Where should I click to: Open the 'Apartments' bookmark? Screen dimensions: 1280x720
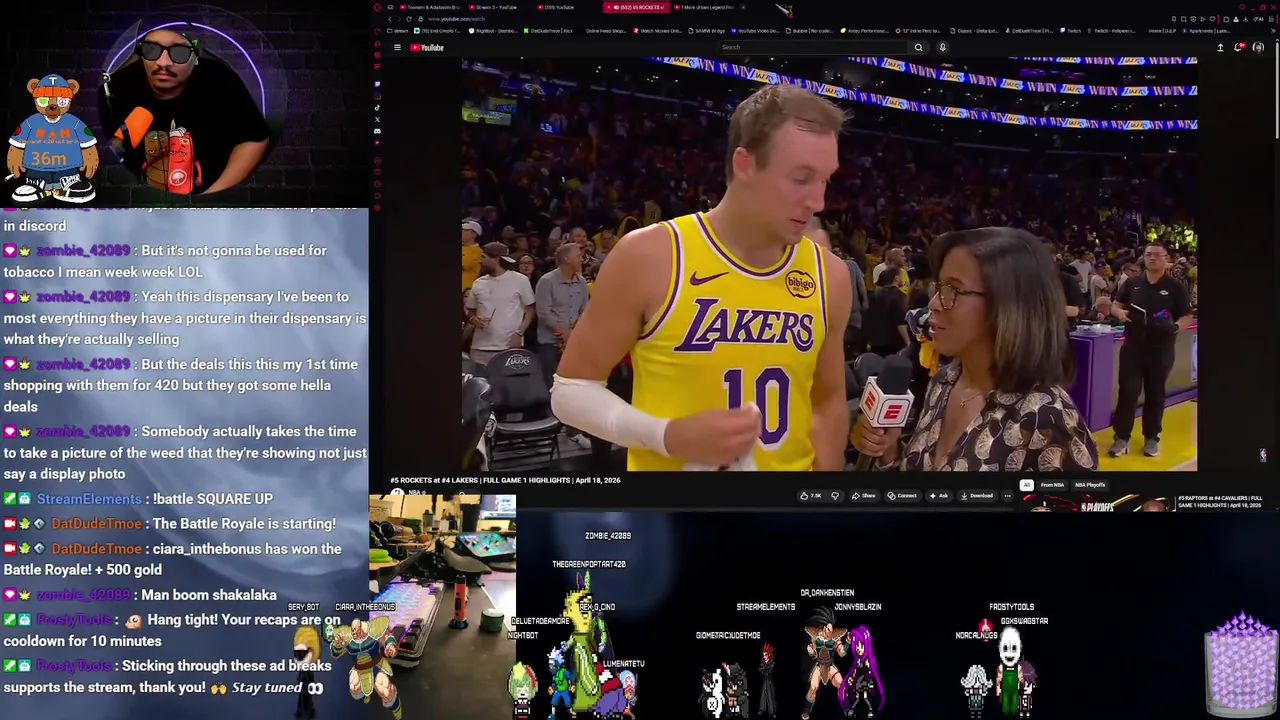pyautogui.click(x=1206, y=31)
